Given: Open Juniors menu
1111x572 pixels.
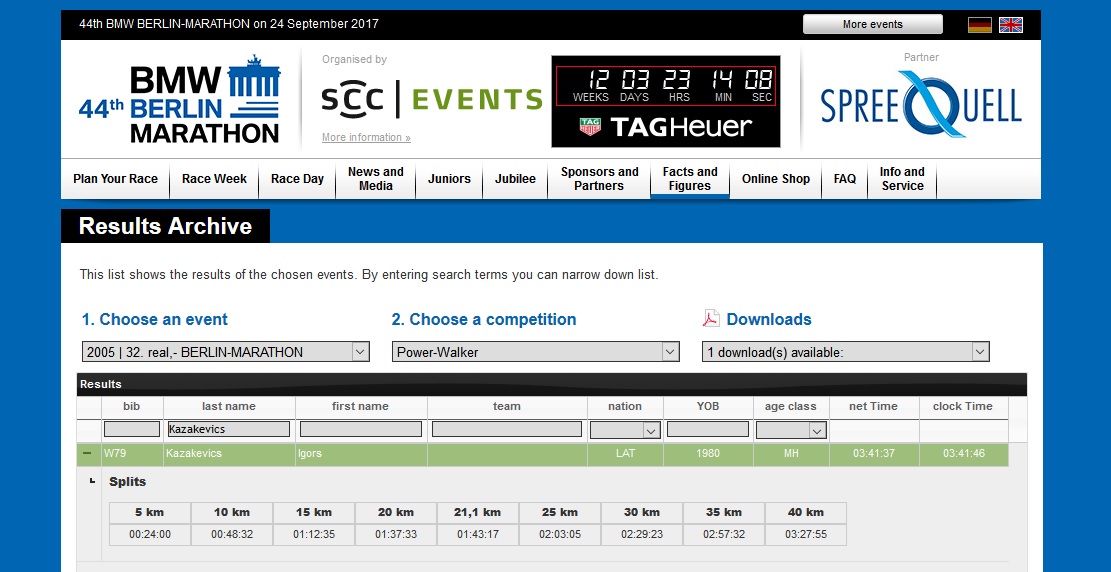Looking at the screenshot, I should point(449,179).
